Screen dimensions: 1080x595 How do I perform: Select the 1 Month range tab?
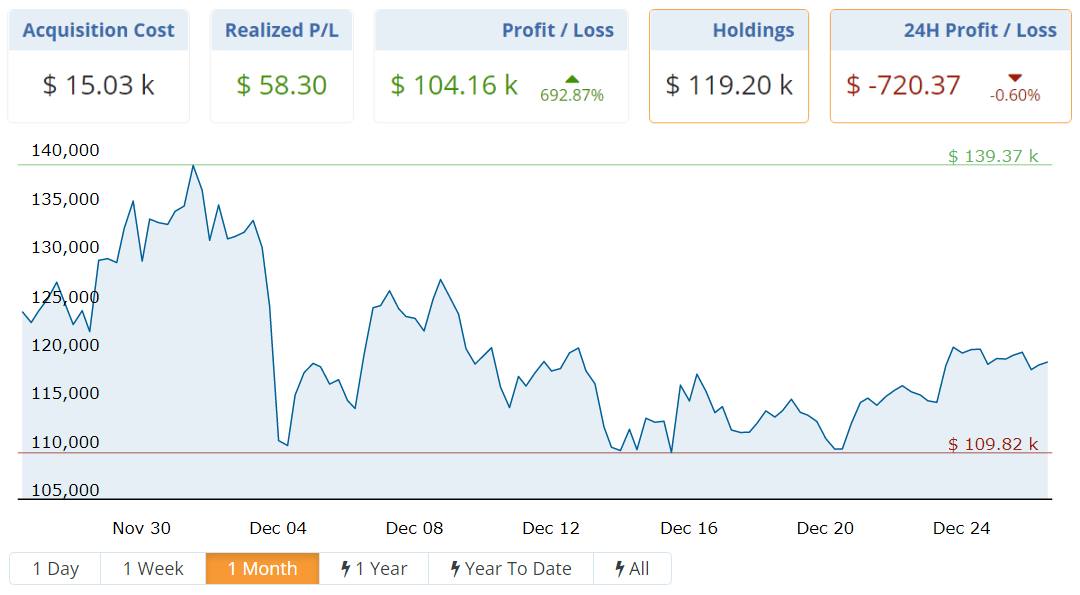pos(262,569)
